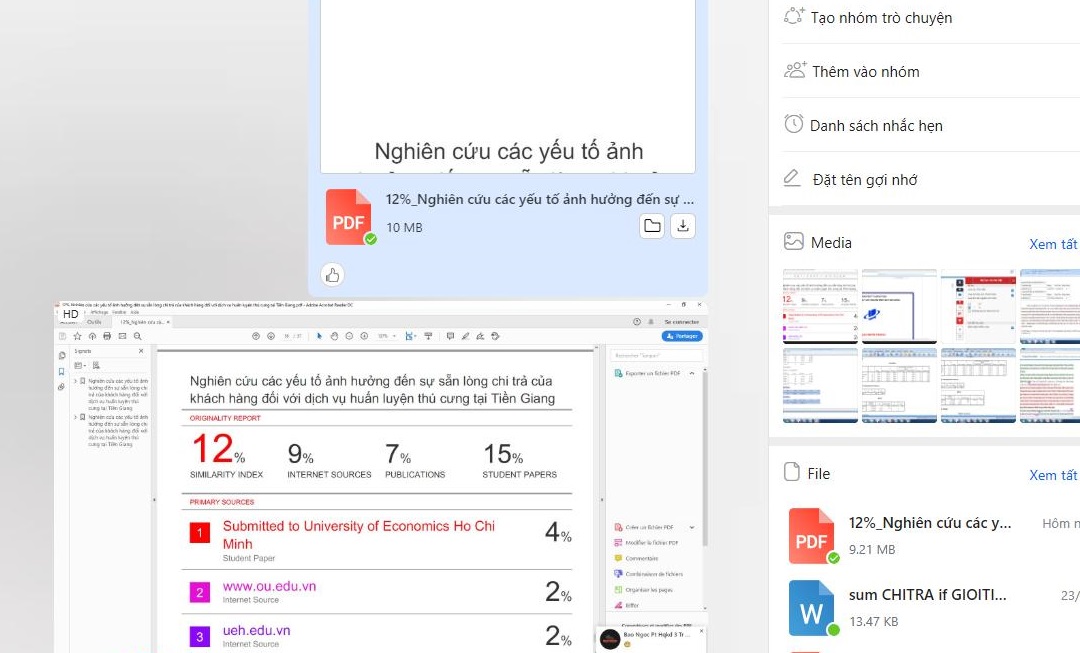Open the red dialog media thumbnail
Screen dimensions: 1080x653
click(x=978, y=307)
